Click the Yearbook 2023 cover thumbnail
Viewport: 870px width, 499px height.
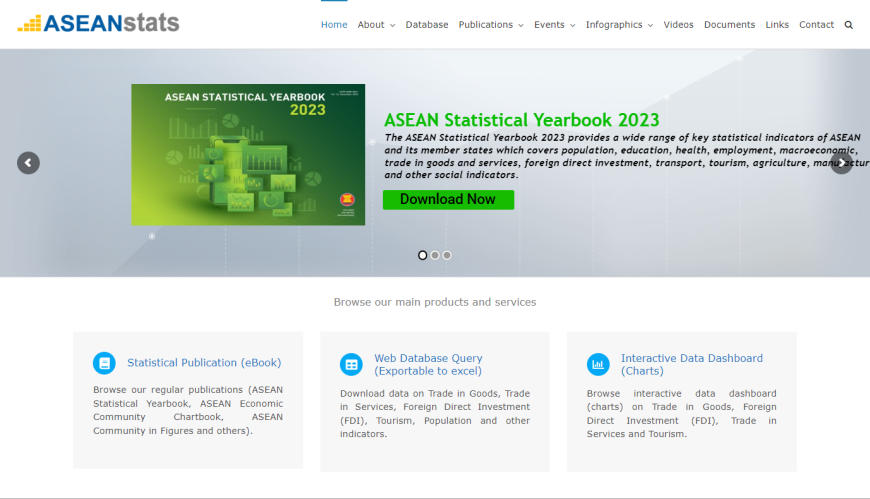coord(248,155)
